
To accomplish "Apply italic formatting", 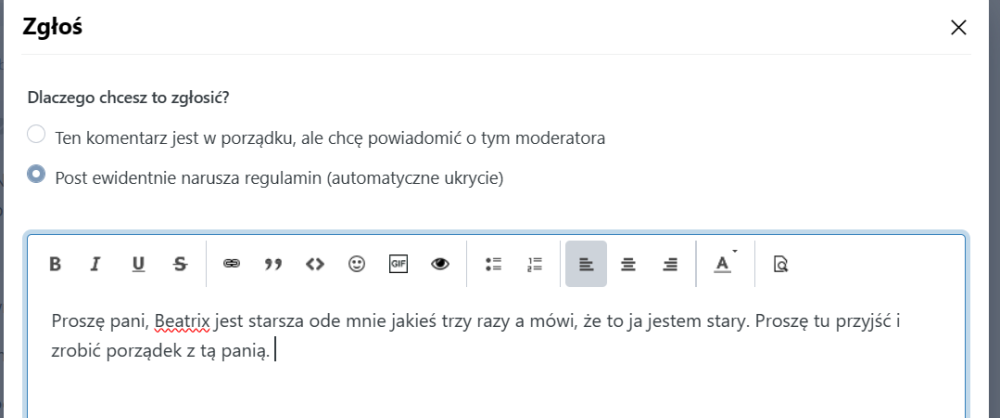I will (96, 264).
